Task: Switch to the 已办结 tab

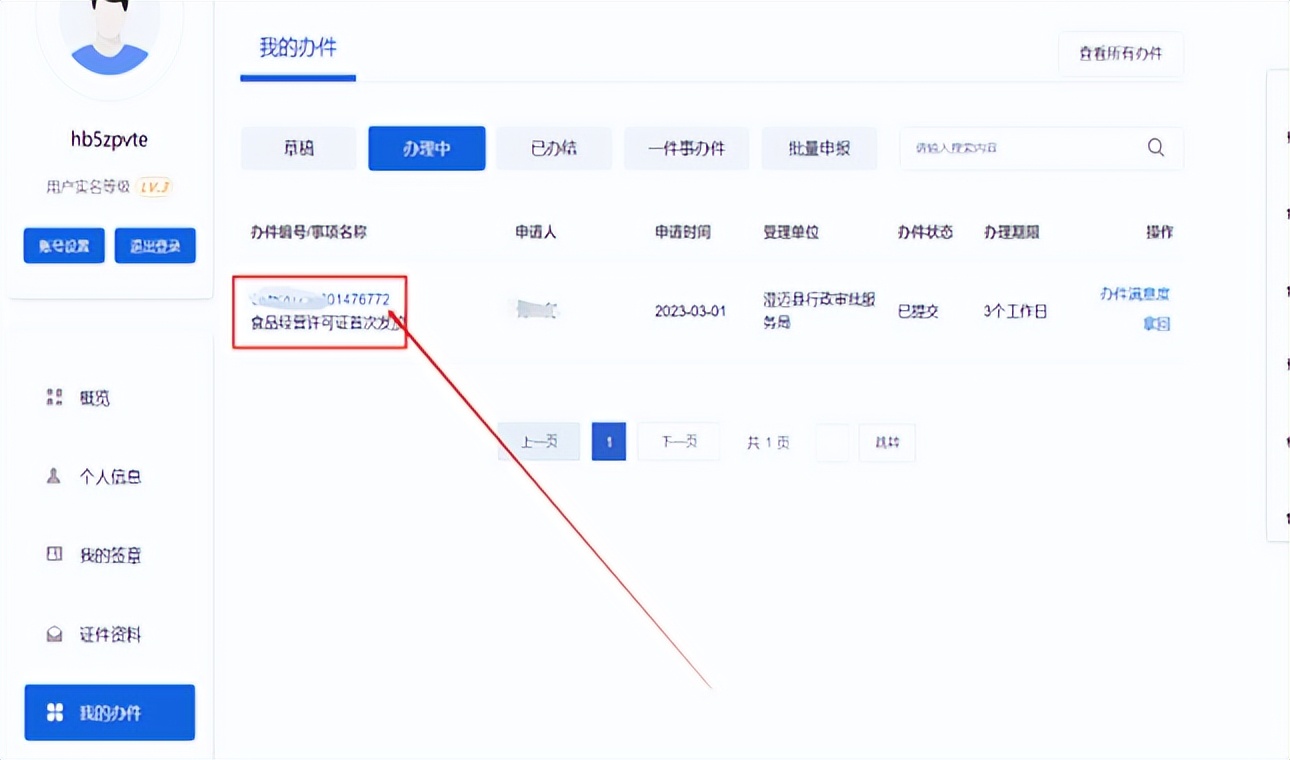Action: point(554,147)
